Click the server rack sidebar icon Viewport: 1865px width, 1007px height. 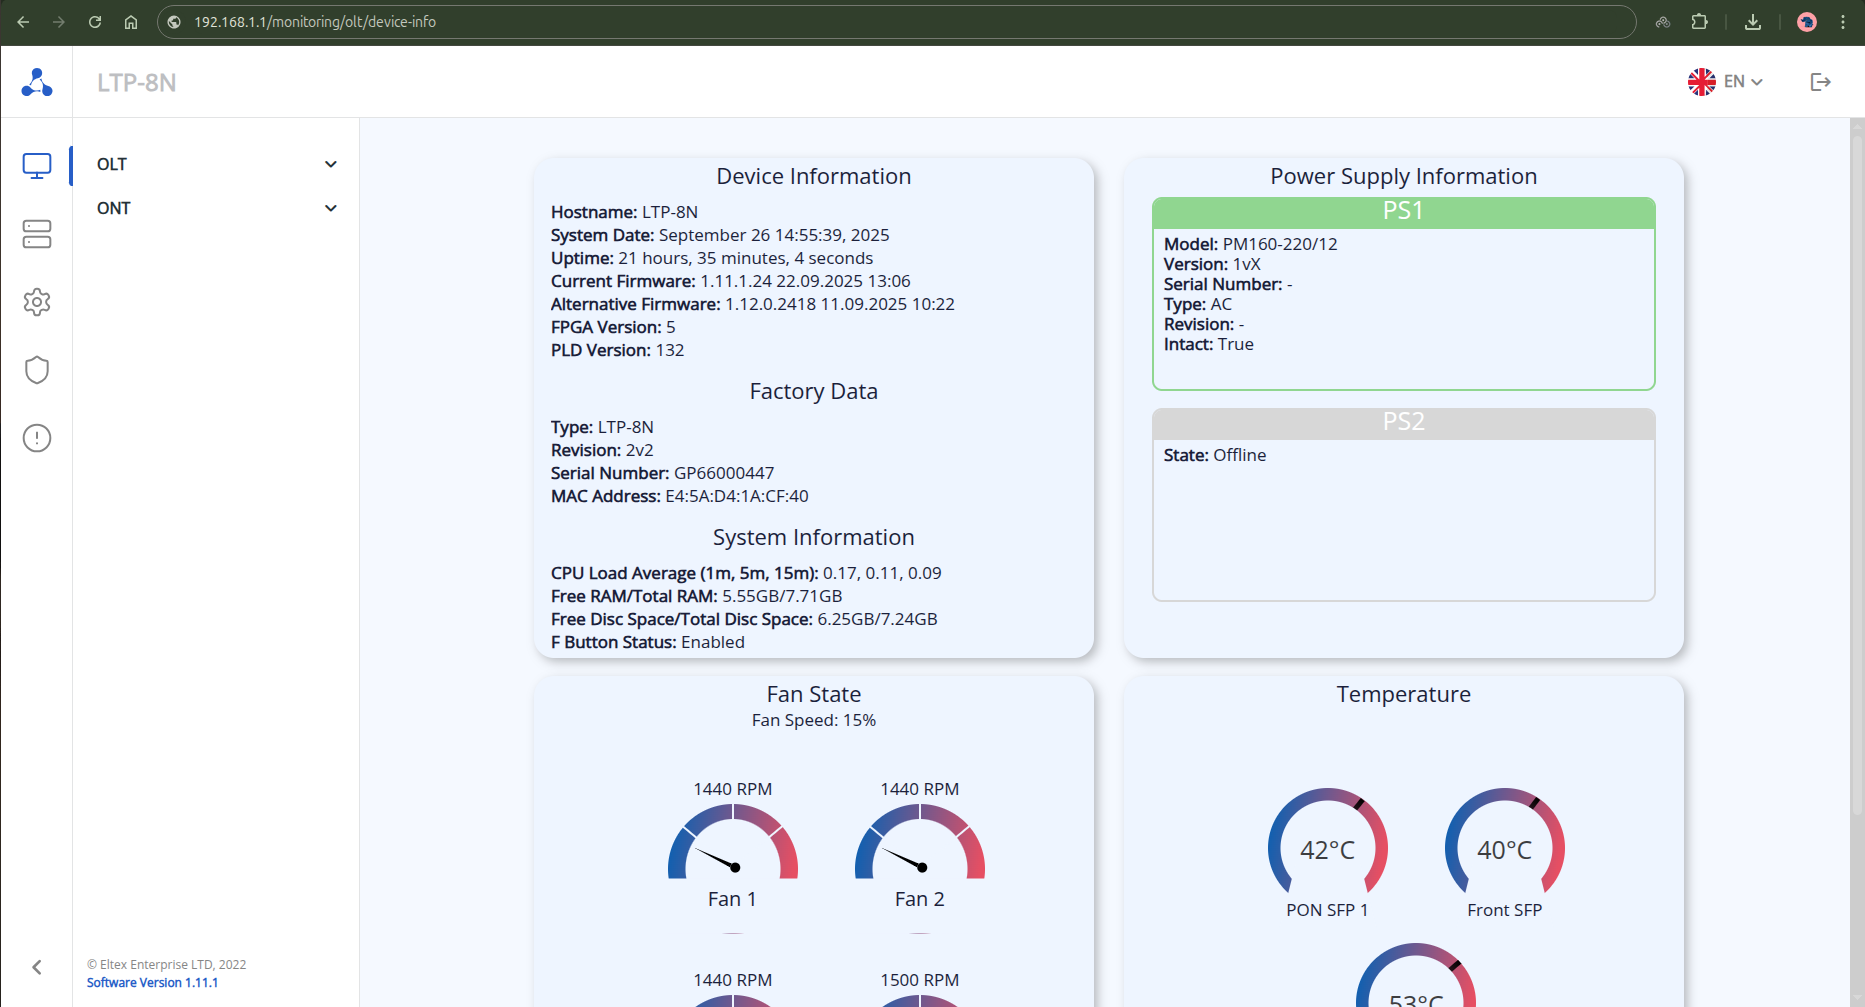coord(37,234)
